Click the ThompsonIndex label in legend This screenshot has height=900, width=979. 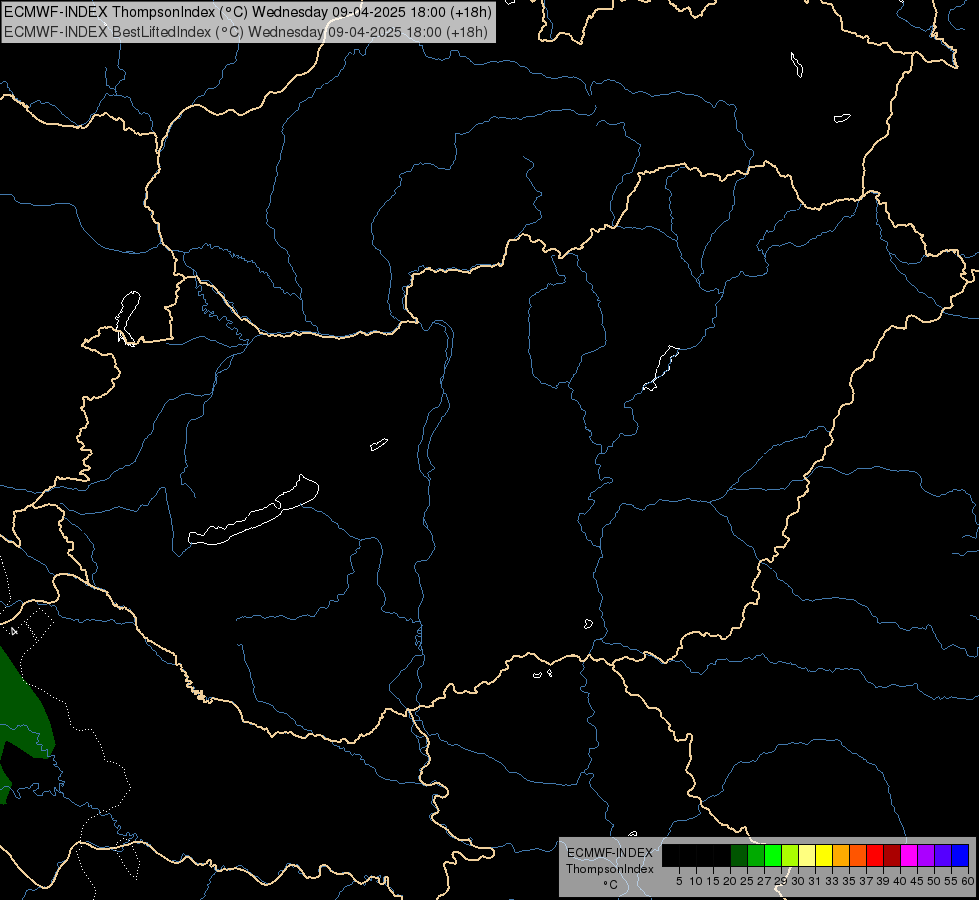610,869
